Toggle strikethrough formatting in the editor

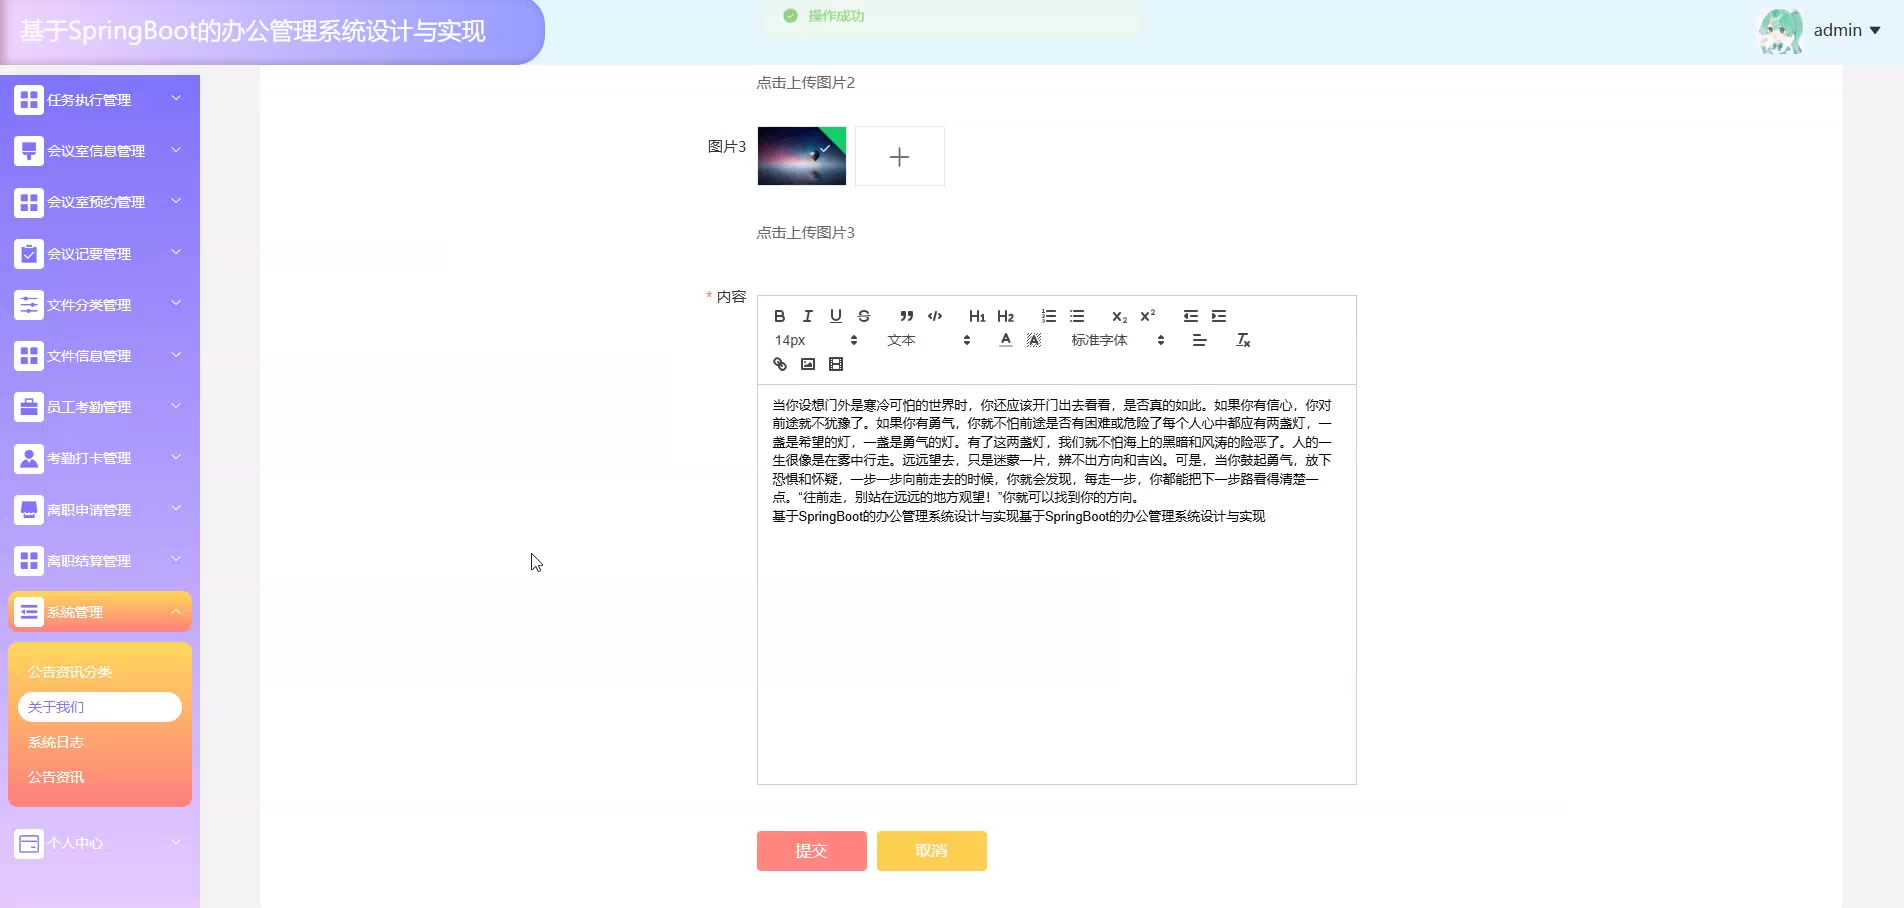click(x=864, y=316)
